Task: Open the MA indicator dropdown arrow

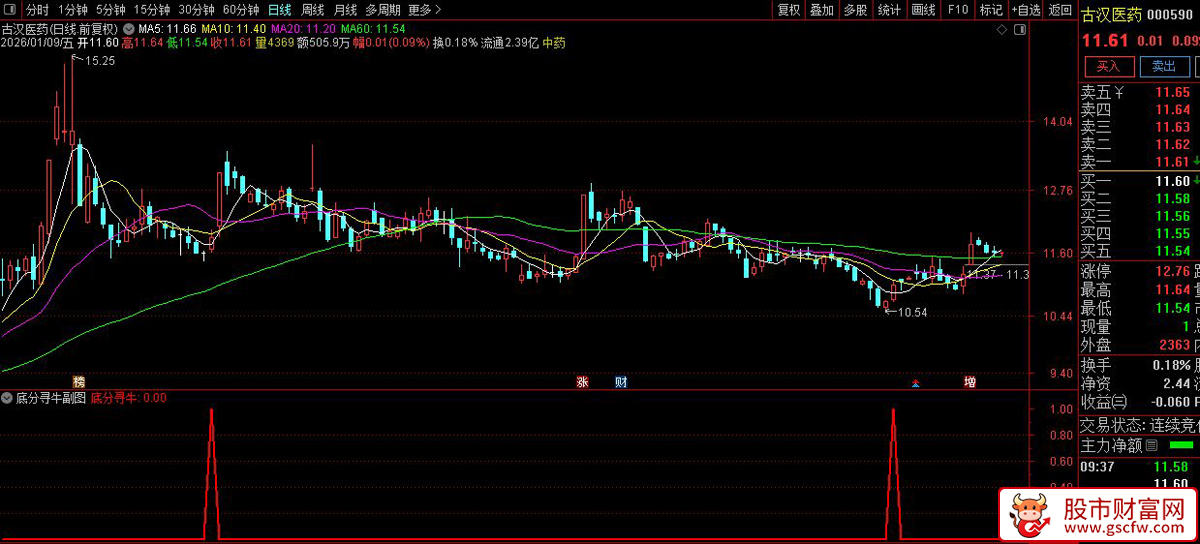Action: pyautogui.click(x=126, y=28)
